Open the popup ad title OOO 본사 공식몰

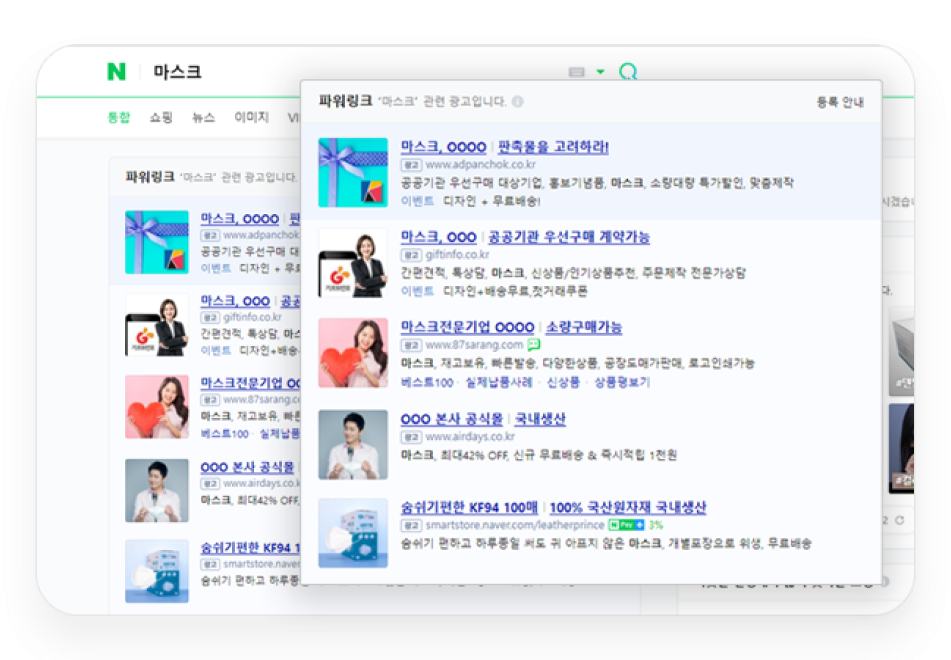point(452,419)
